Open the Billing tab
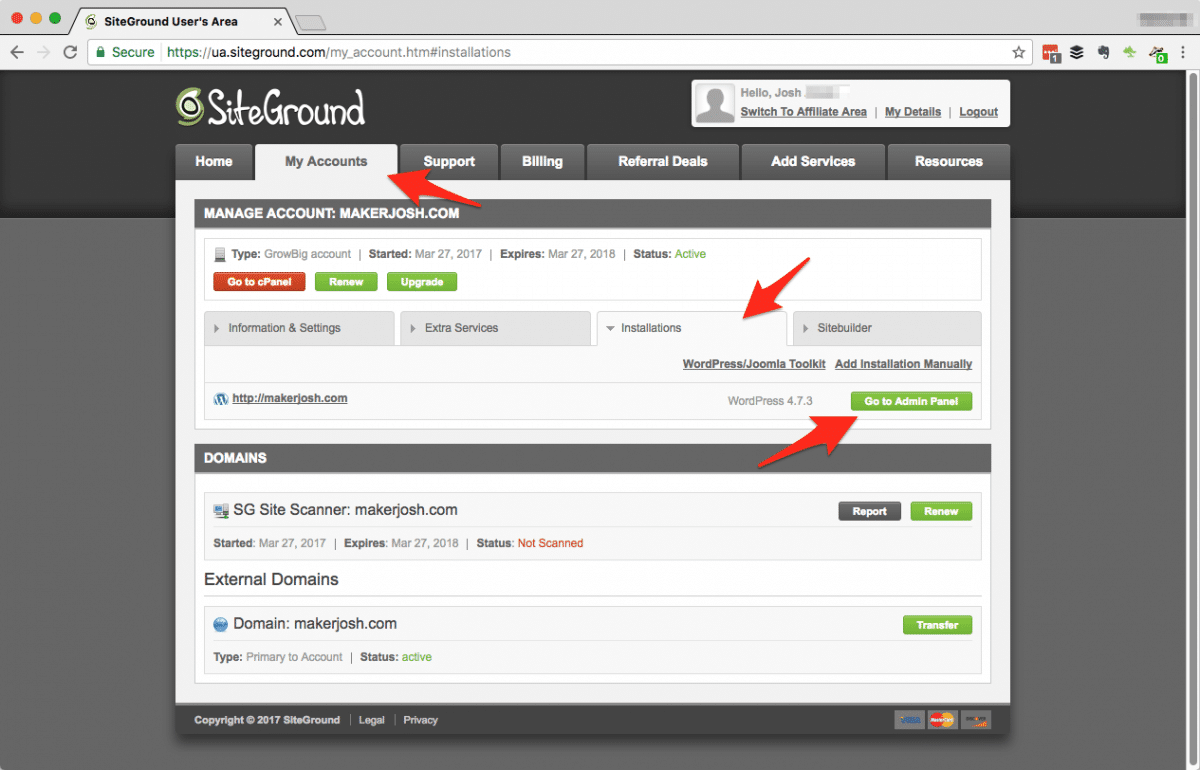Screen dimensions: 1200x770 tap(542, 162)
